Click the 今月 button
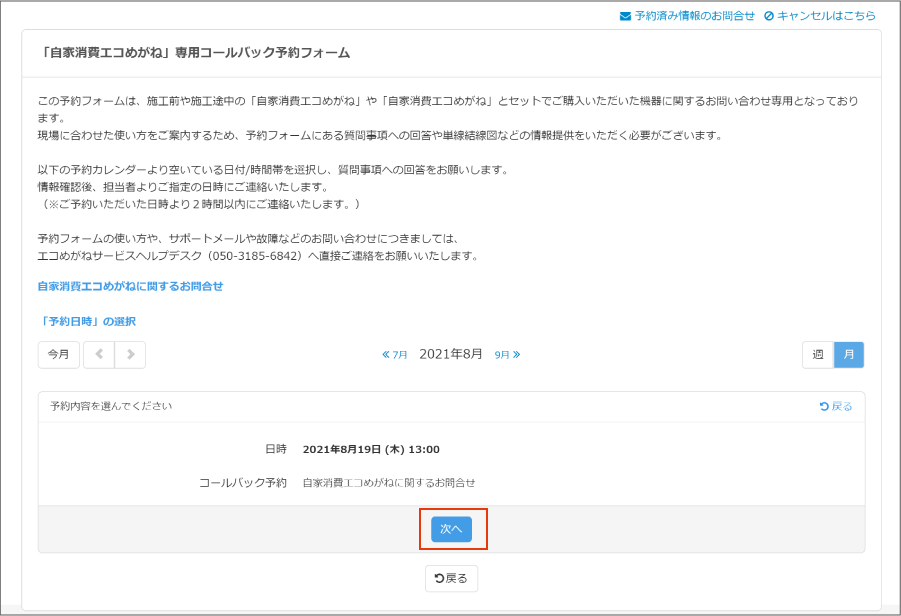 pos(59,355)
